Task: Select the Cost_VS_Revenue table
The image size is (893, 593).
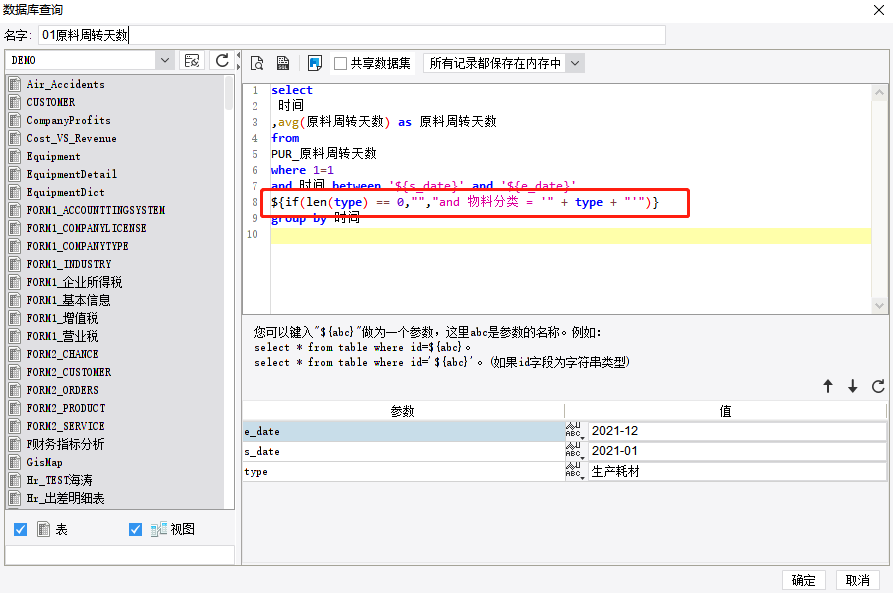Action: (71, 138)
